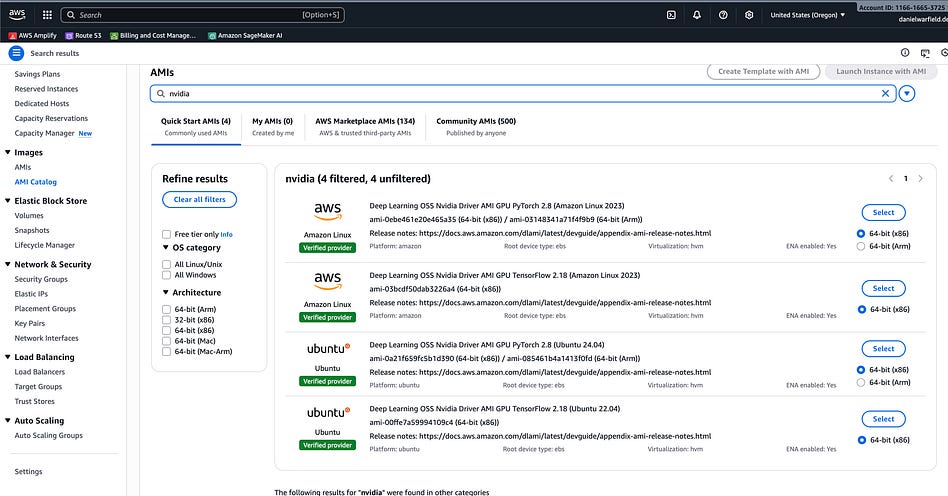Open Load Balancers in sidebar
This screenshot has height=496, width=948.
tap(39, 372)
